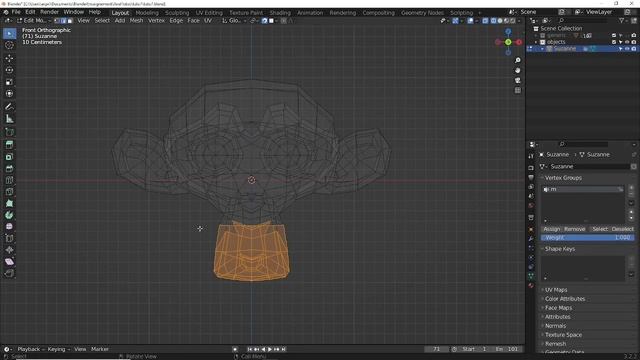The image size is (640, 360).
Task: Activate the Loop Cut tool
Action: pyautogui.click(x=9, y=180)
